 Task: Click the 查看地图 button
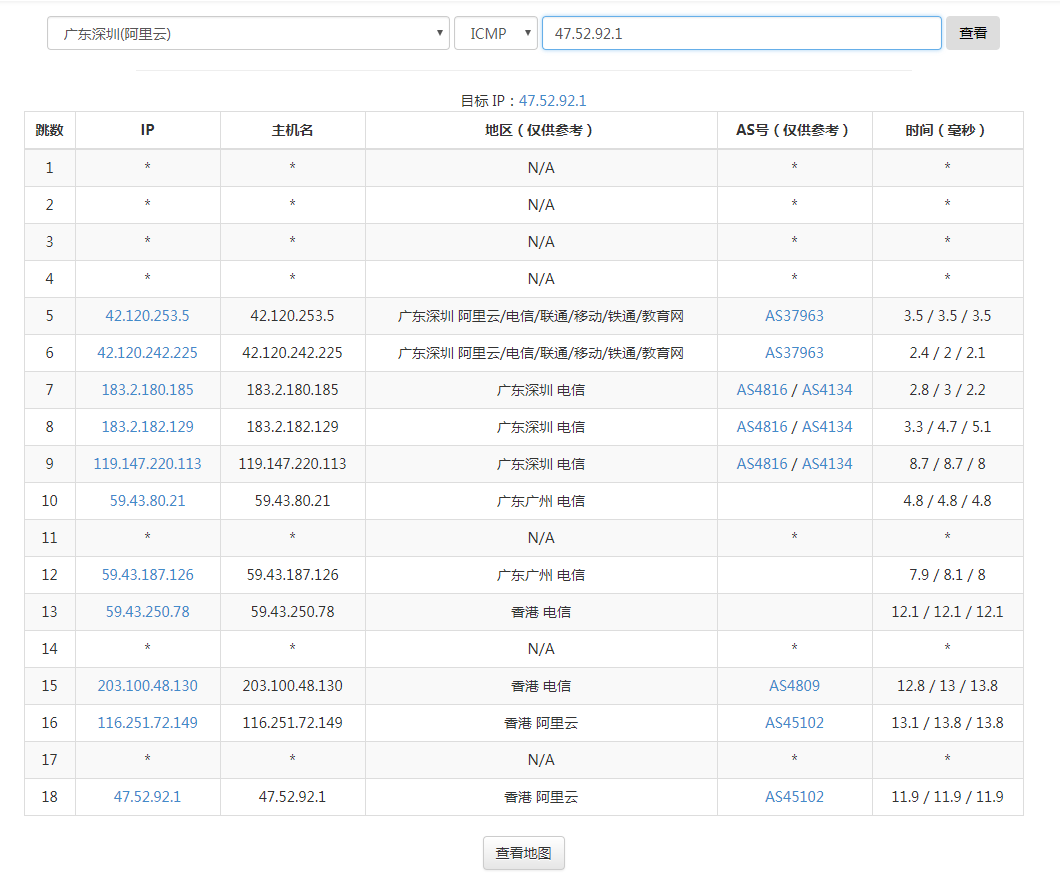(x=523, y=853)
